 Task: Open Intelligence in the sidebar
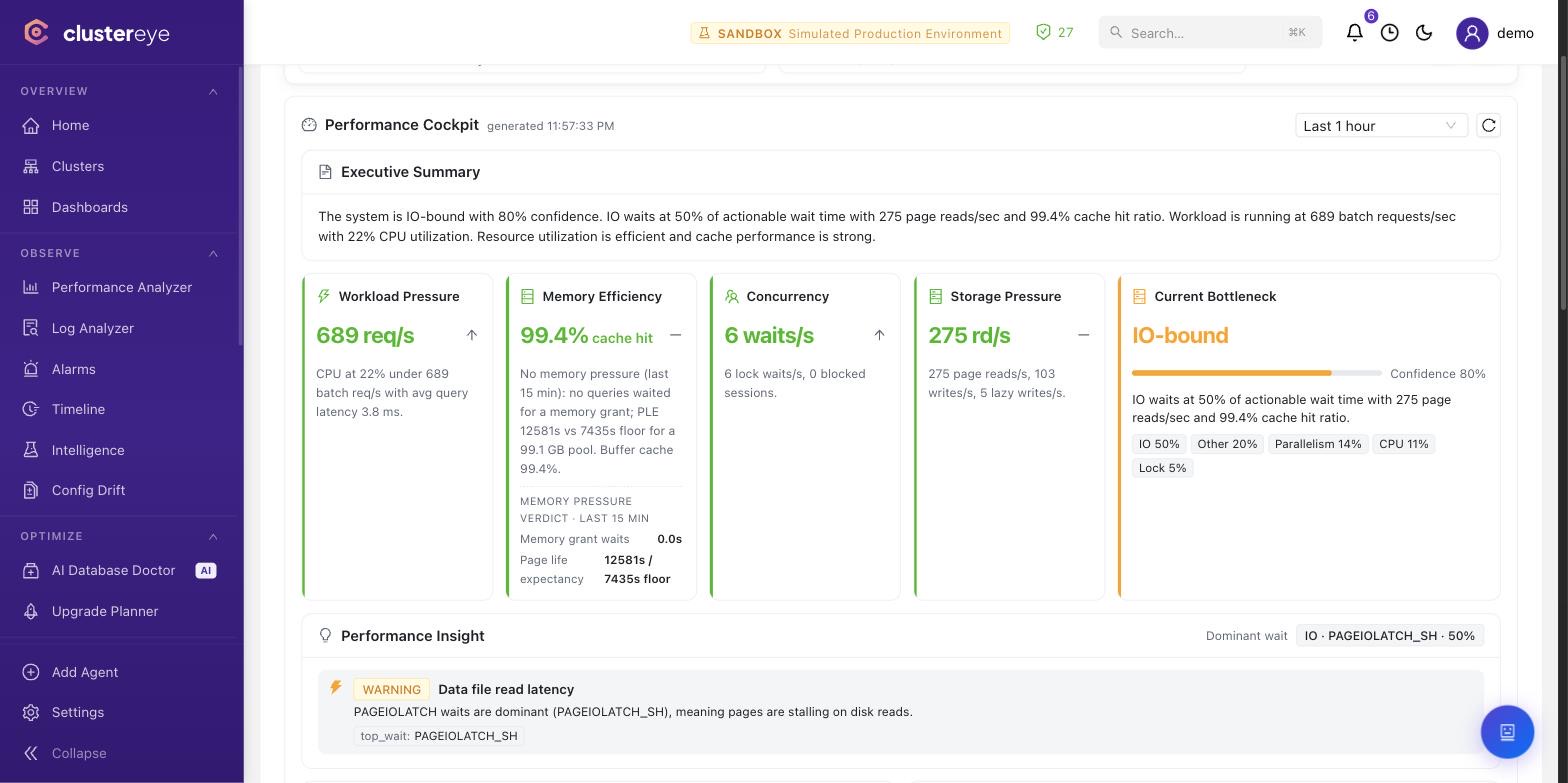(120, 450)
